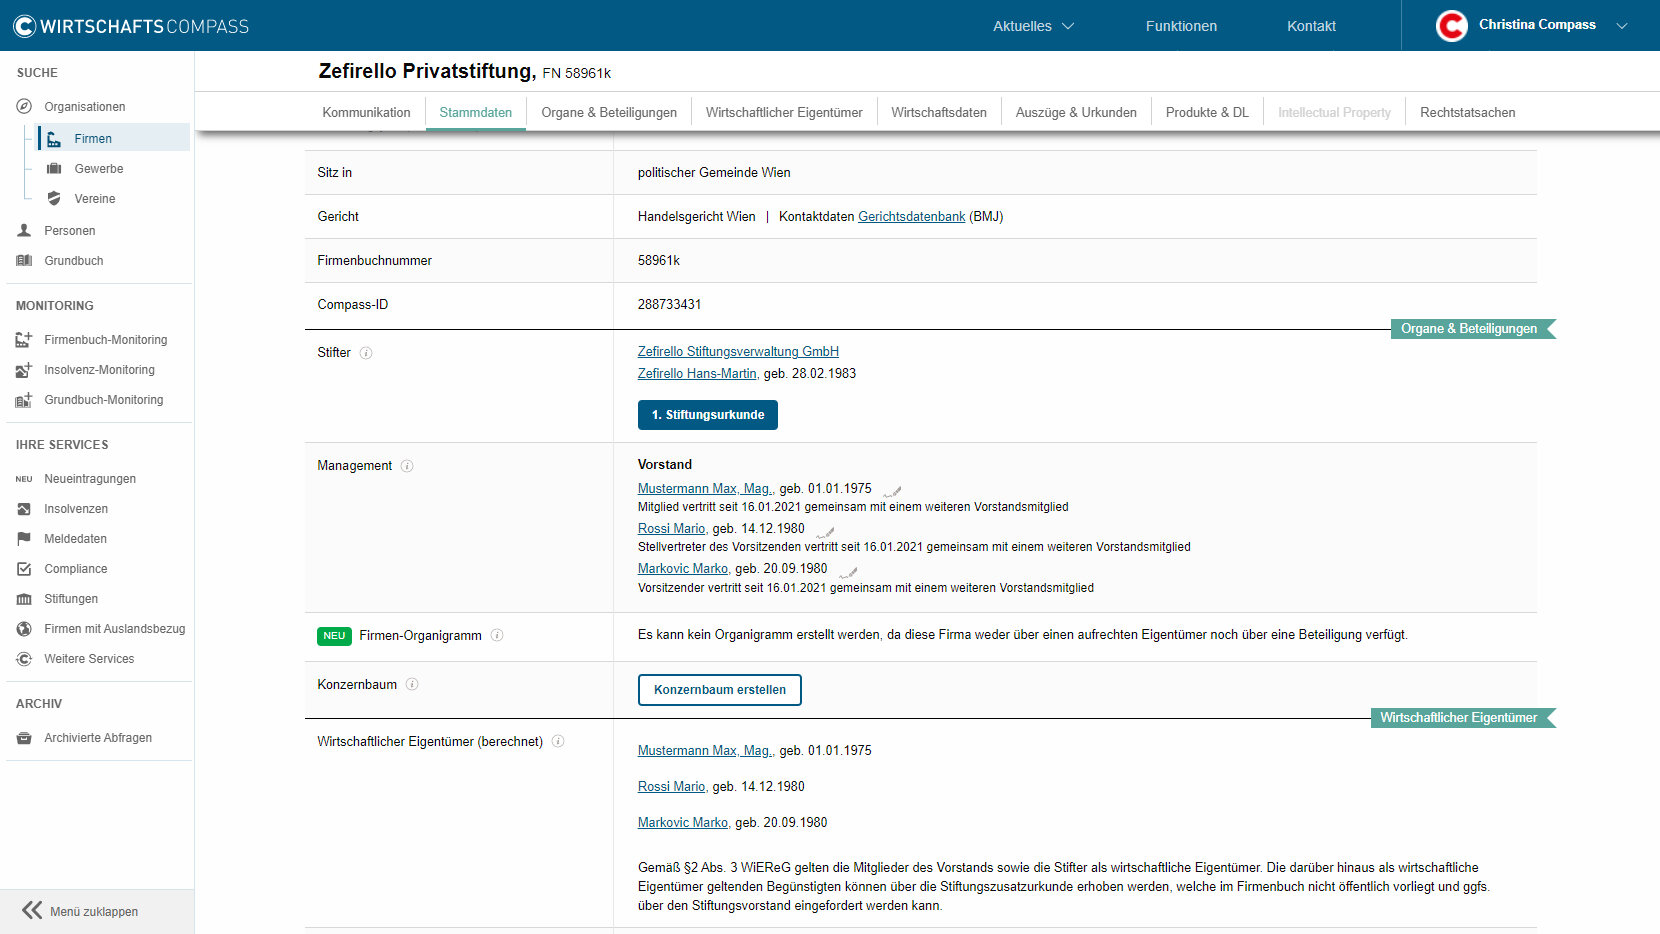The image size is (1660, 934).
Task: Open Zefirello Stiftungsverwaltung GmbH link
Action: 738,352
